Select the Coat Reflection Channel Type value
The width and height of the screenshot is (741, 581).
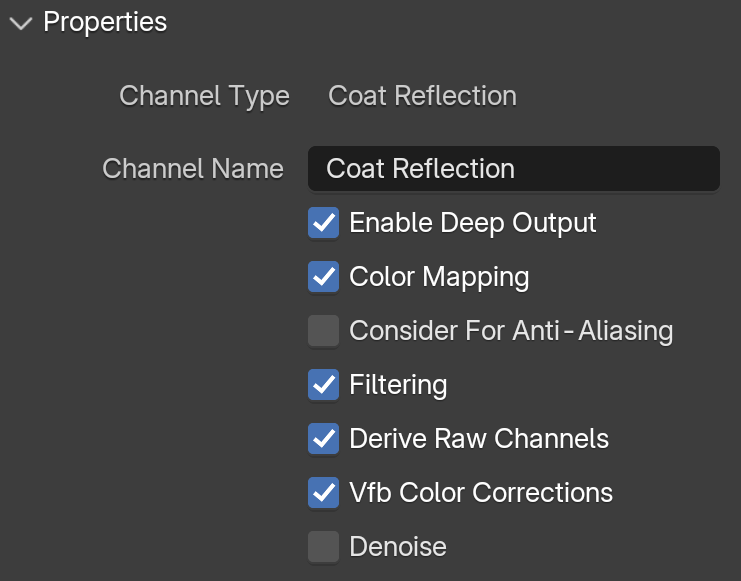[422, 96]
